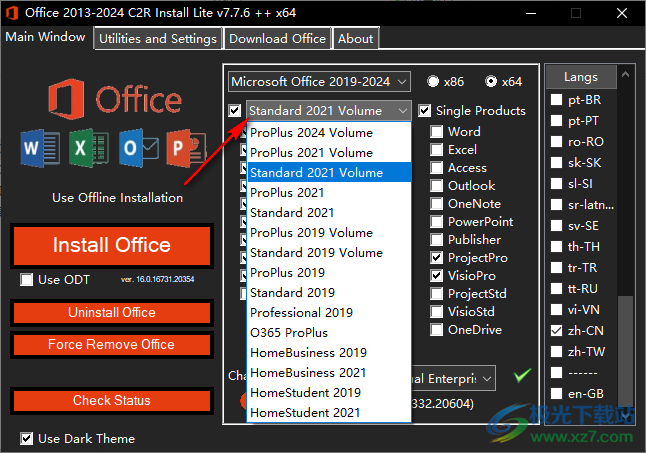Click the PowerPoint app icon

point(186,148)
